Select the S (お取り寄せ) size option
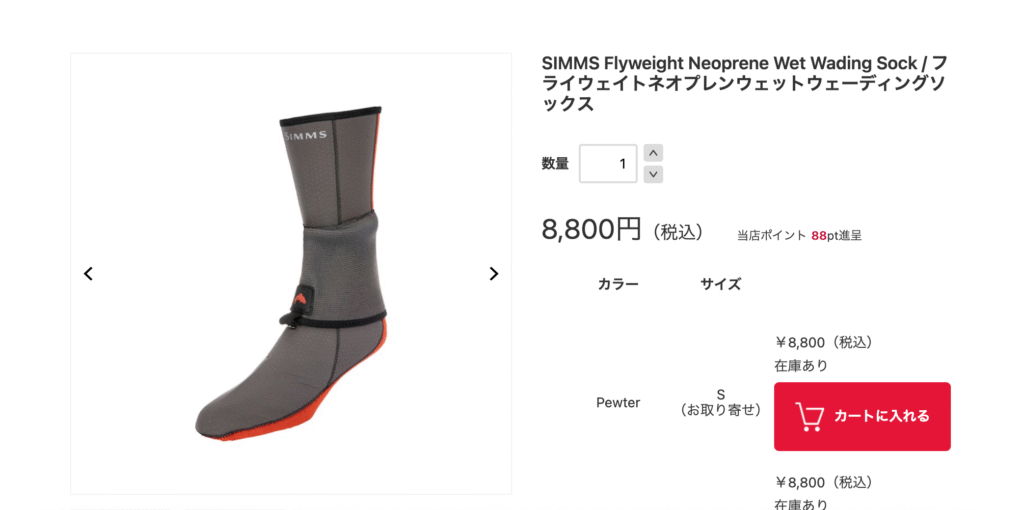This screenshot has height=510, width=1024. coord(721,403)
